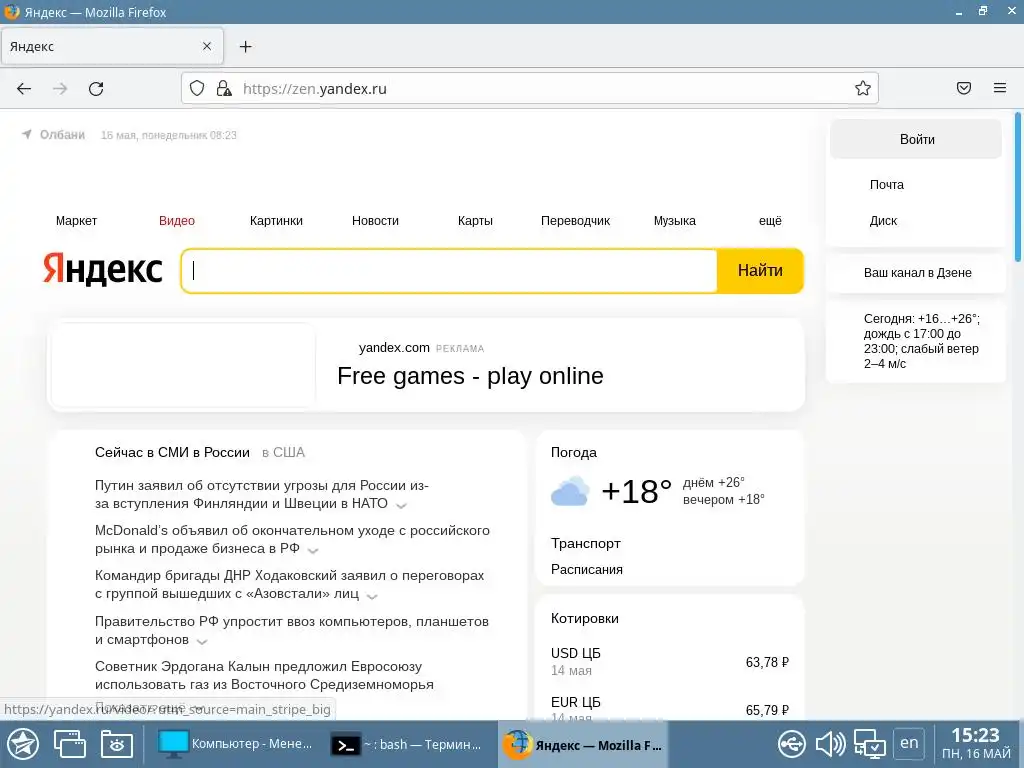Save page to Pocket
Screen dimensions: 1024x768
pos(964,88)
